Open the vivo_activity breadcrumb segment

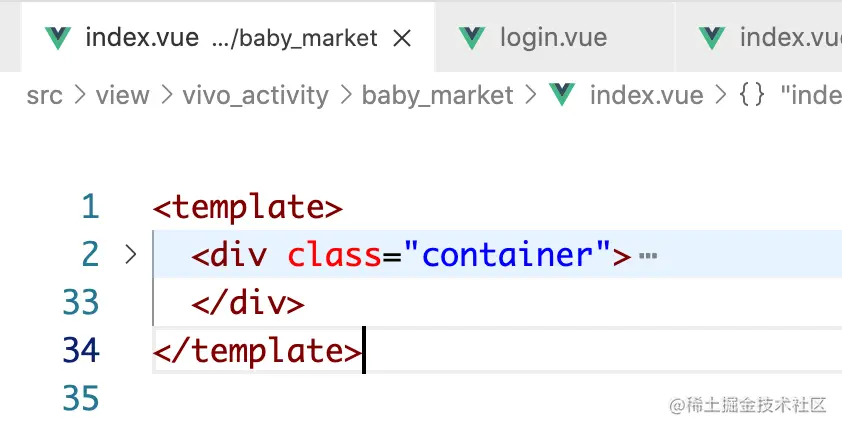pyautogui.click(x=255, y=96)
